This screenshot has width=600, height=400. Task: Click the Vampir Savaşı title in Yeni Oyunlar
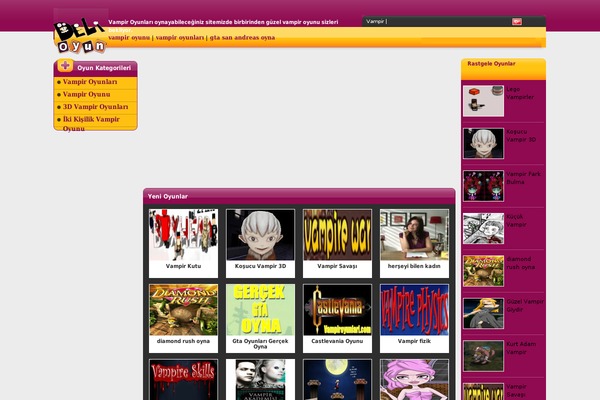[x=337, y=266]
